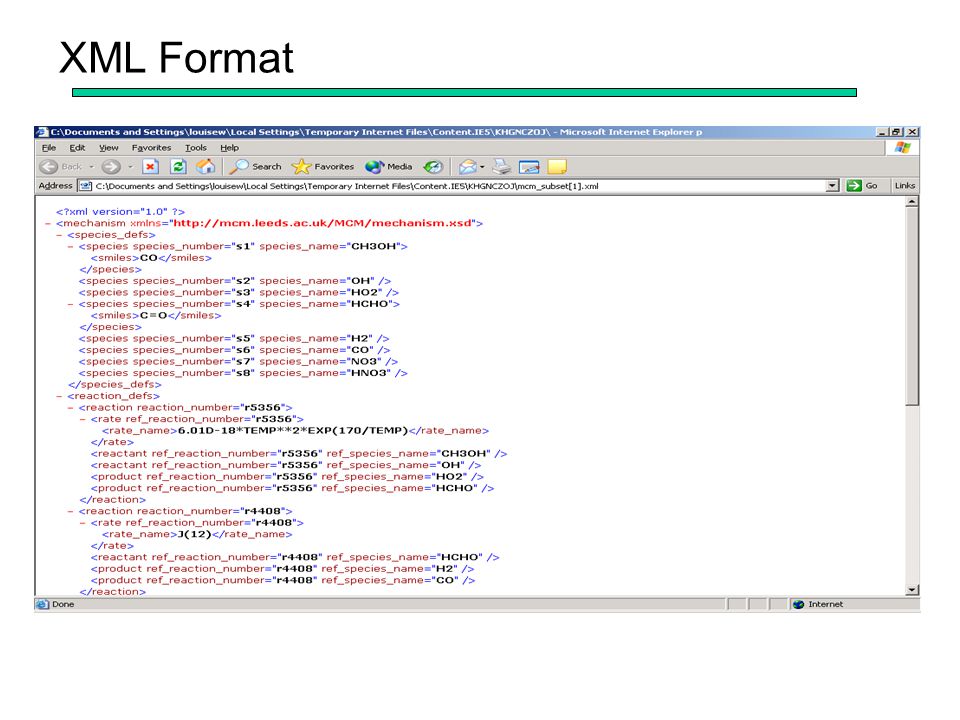The height and width of the screenshot is (720, 960).
Task: Click the page icon in the Address bar
Action: tap(86, 186)
